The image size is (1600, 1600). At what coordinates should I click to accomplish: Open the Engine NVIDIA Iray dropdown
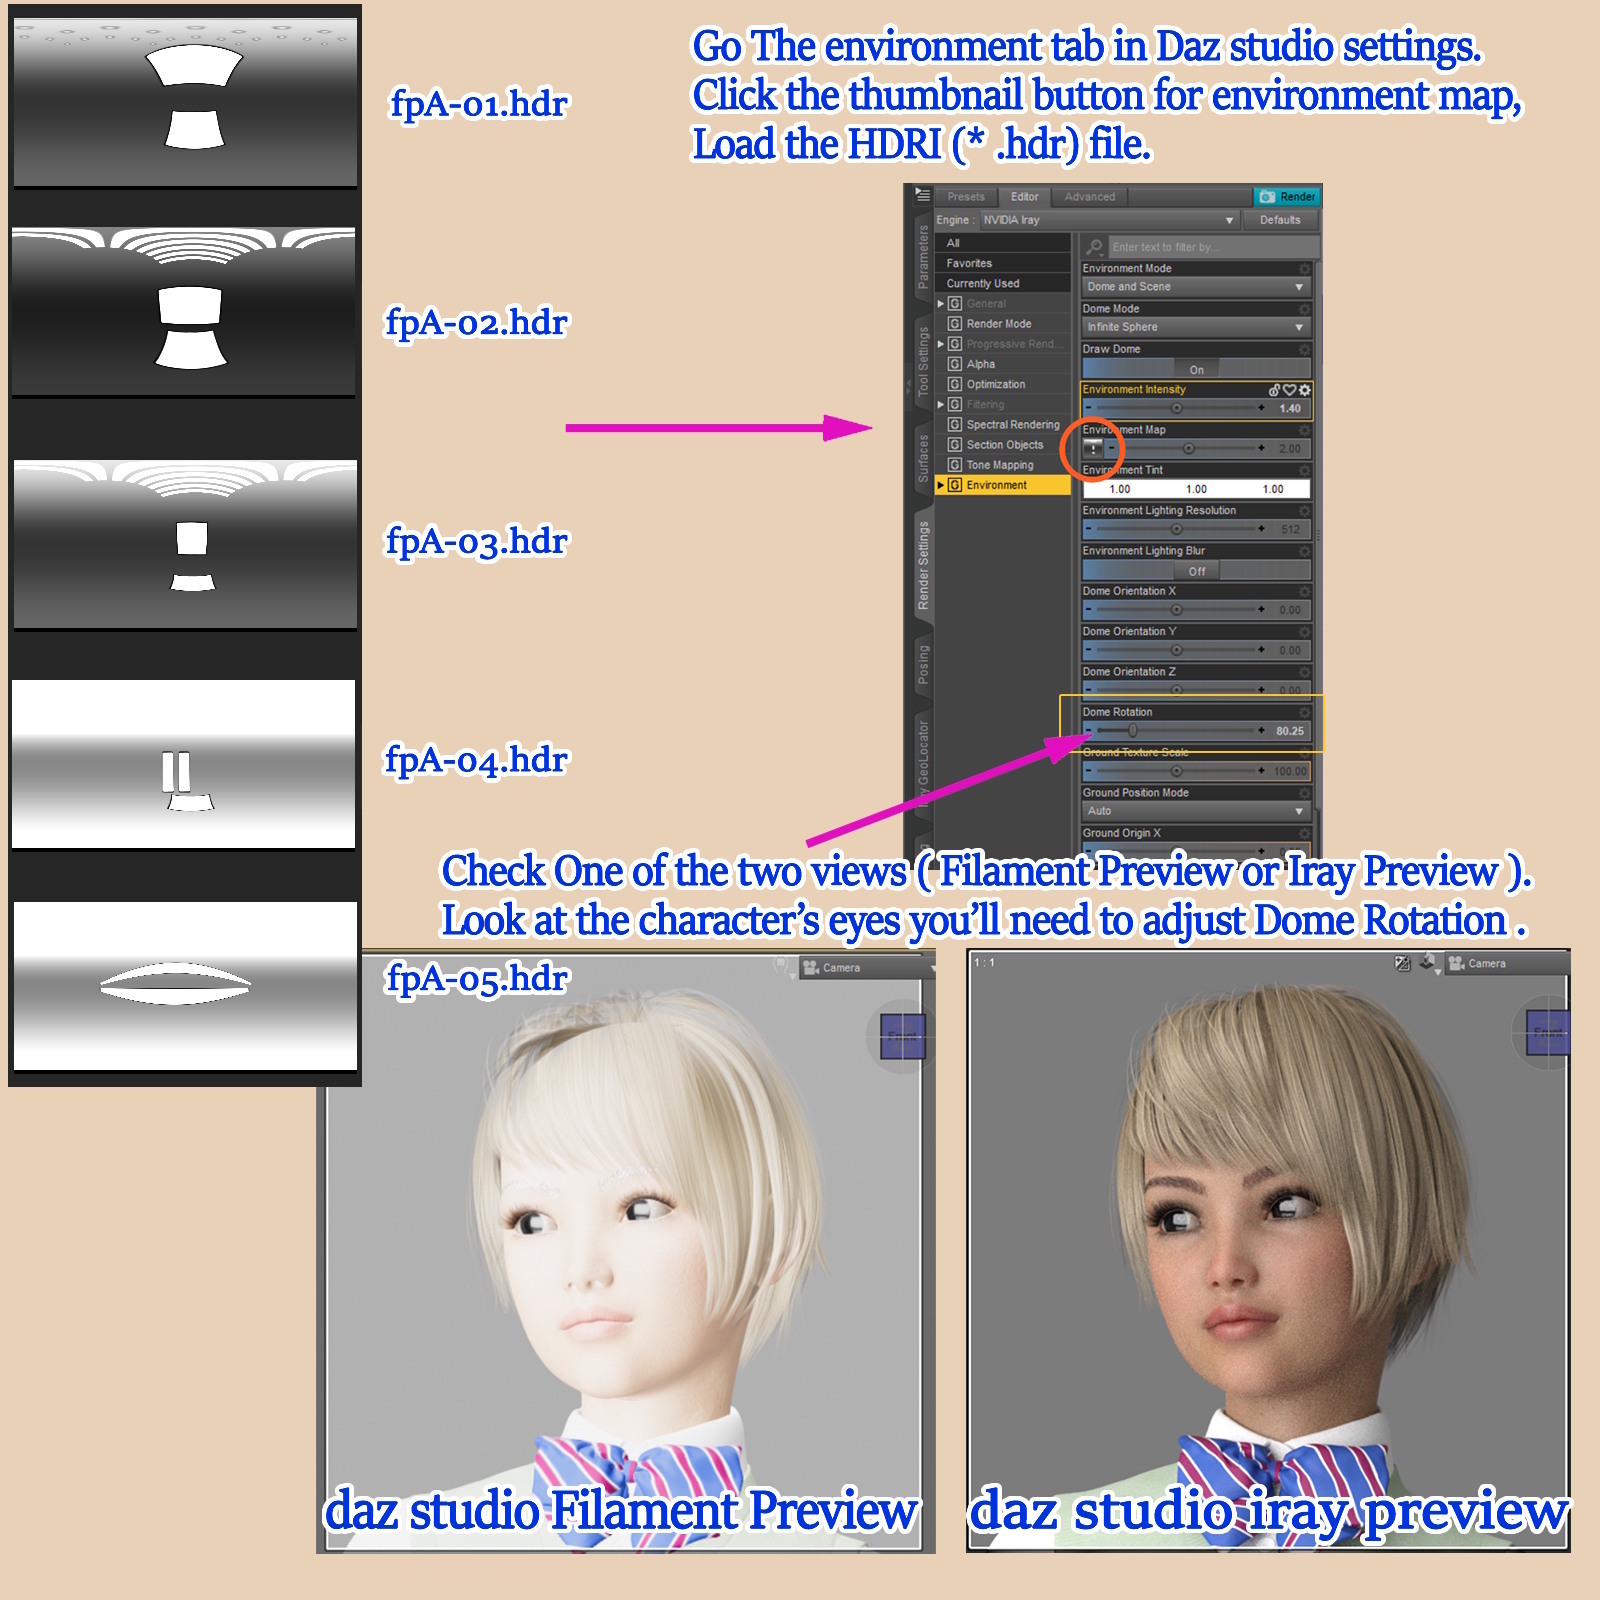point(1109,220)
